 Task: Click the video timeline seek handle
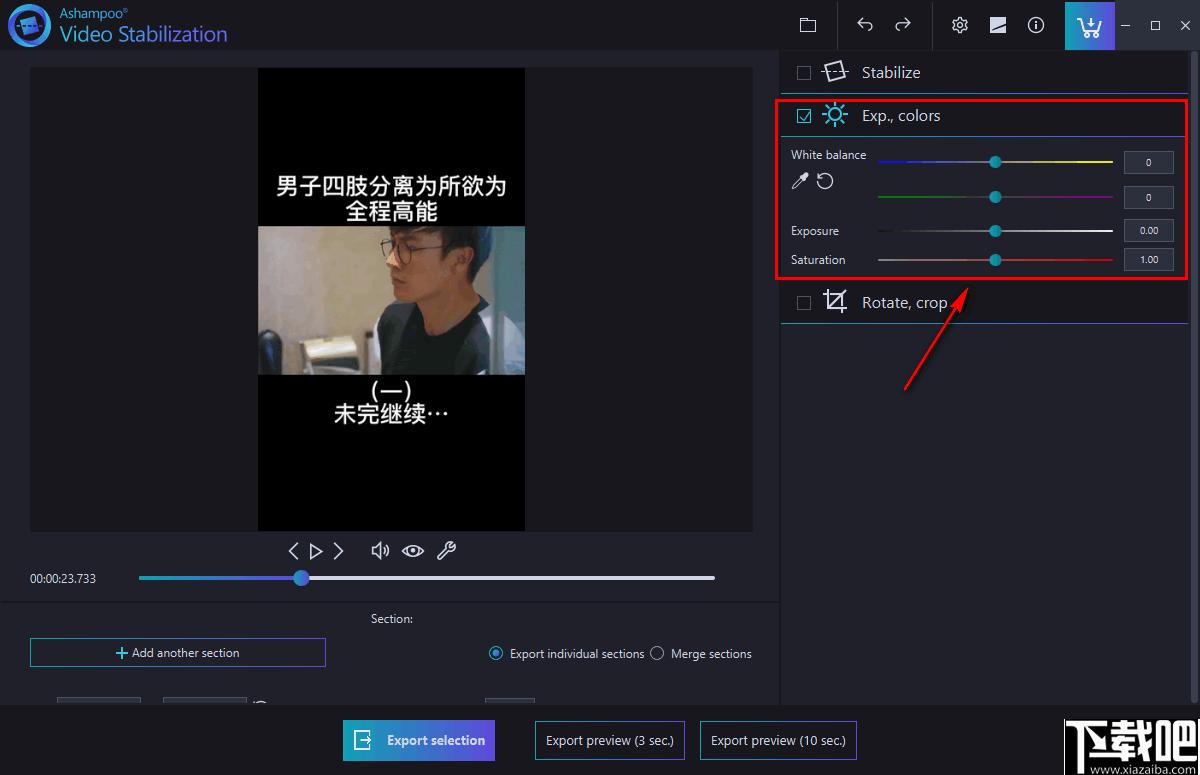(x=301, y=578)
